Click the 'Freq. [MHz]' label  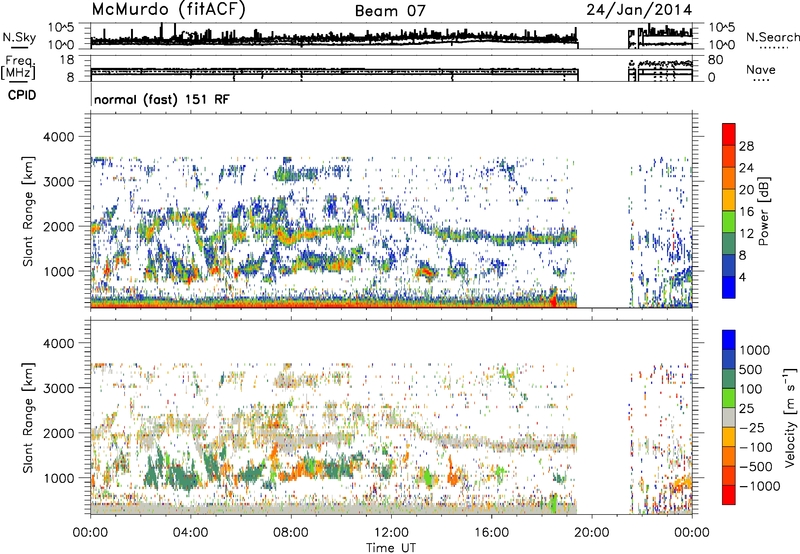pyautogui.click(x=19, y=68)
